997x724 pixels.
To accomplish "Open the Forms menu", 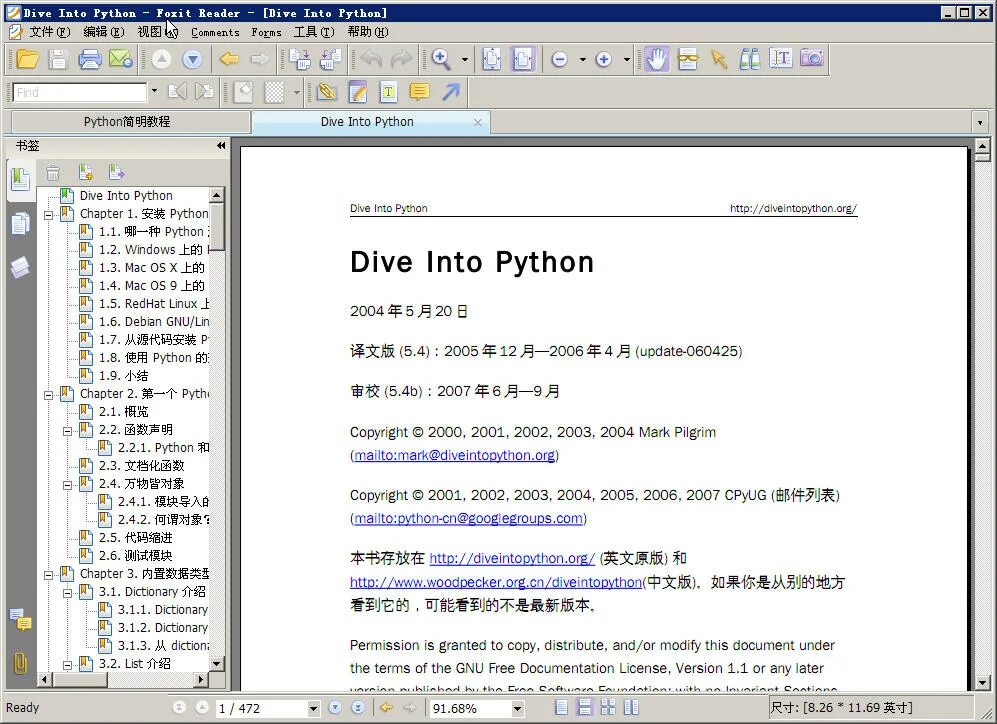I will coord(266,32).
